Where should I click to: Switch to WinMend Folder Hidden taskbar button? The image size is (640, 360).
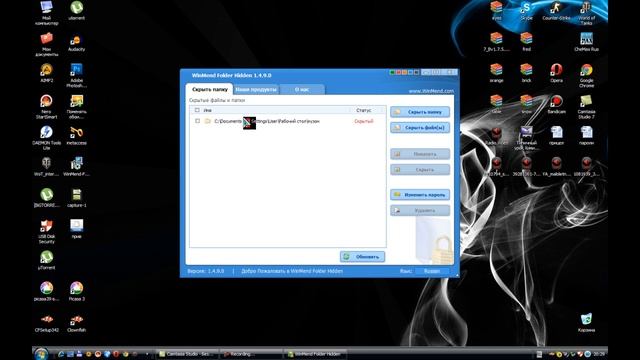click(x=315, y=354)
